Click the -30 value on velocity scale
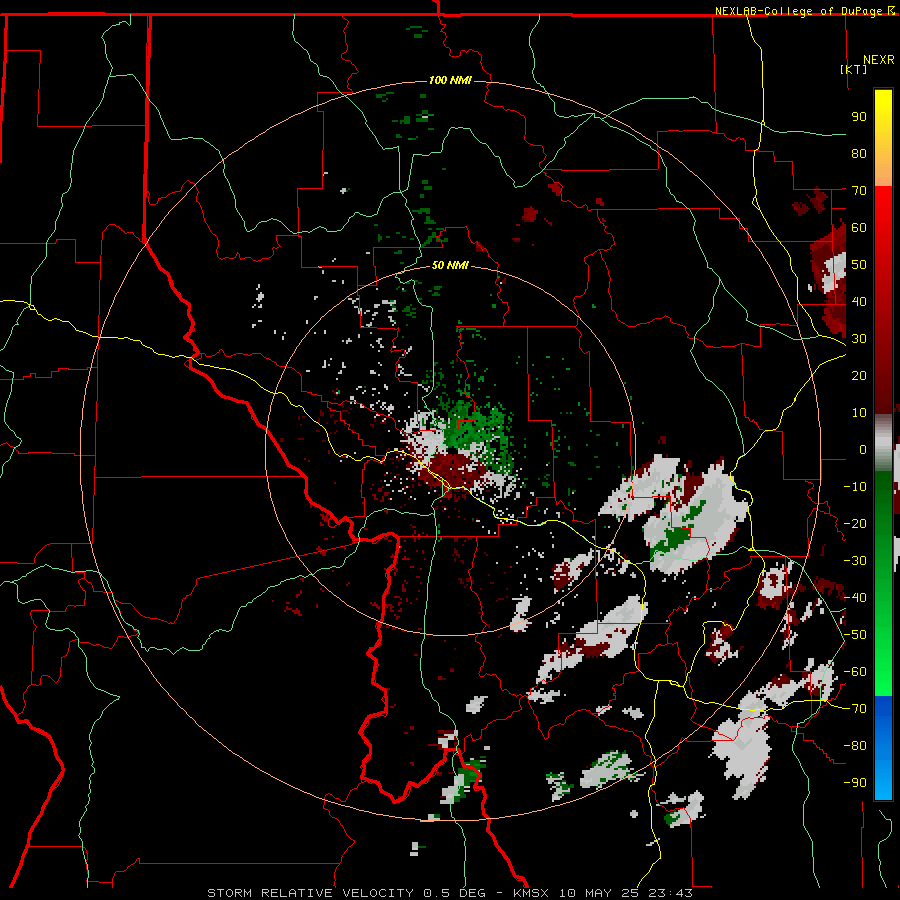The image size is (900, 900). 855,561
